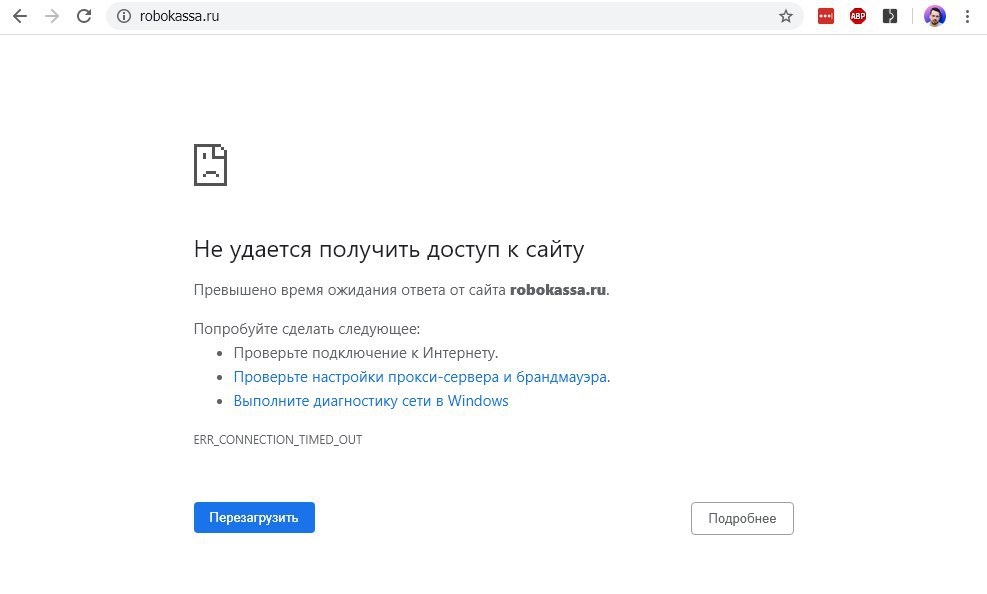Click the forward navigation arrow
This screenshot has height=594, width=987.
52,16
